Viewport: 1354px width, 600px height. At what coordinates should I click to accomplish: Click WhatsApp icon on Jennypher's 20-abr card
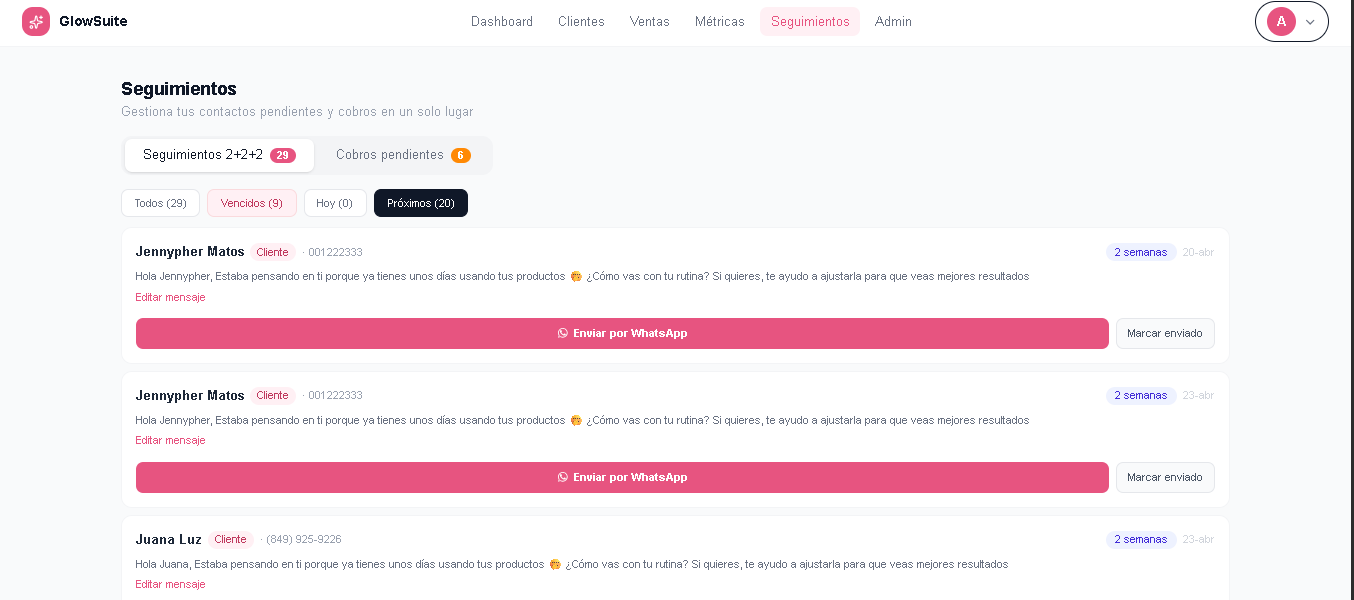563,333
